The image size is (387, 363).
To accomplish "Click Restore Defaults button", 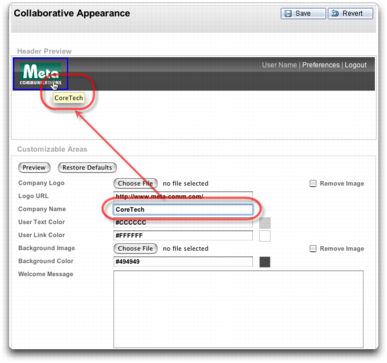I will click(87, 168).
